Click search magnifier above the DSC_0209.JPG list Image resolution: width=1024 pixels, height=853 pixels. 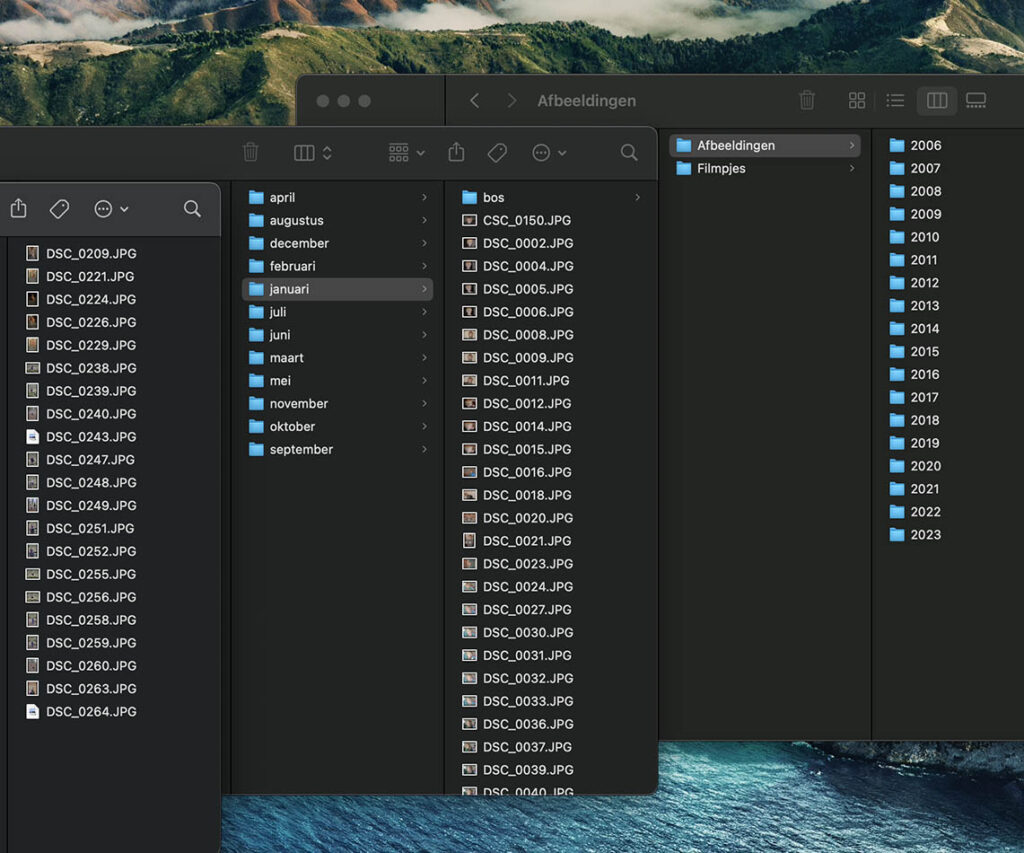point(192,208)
